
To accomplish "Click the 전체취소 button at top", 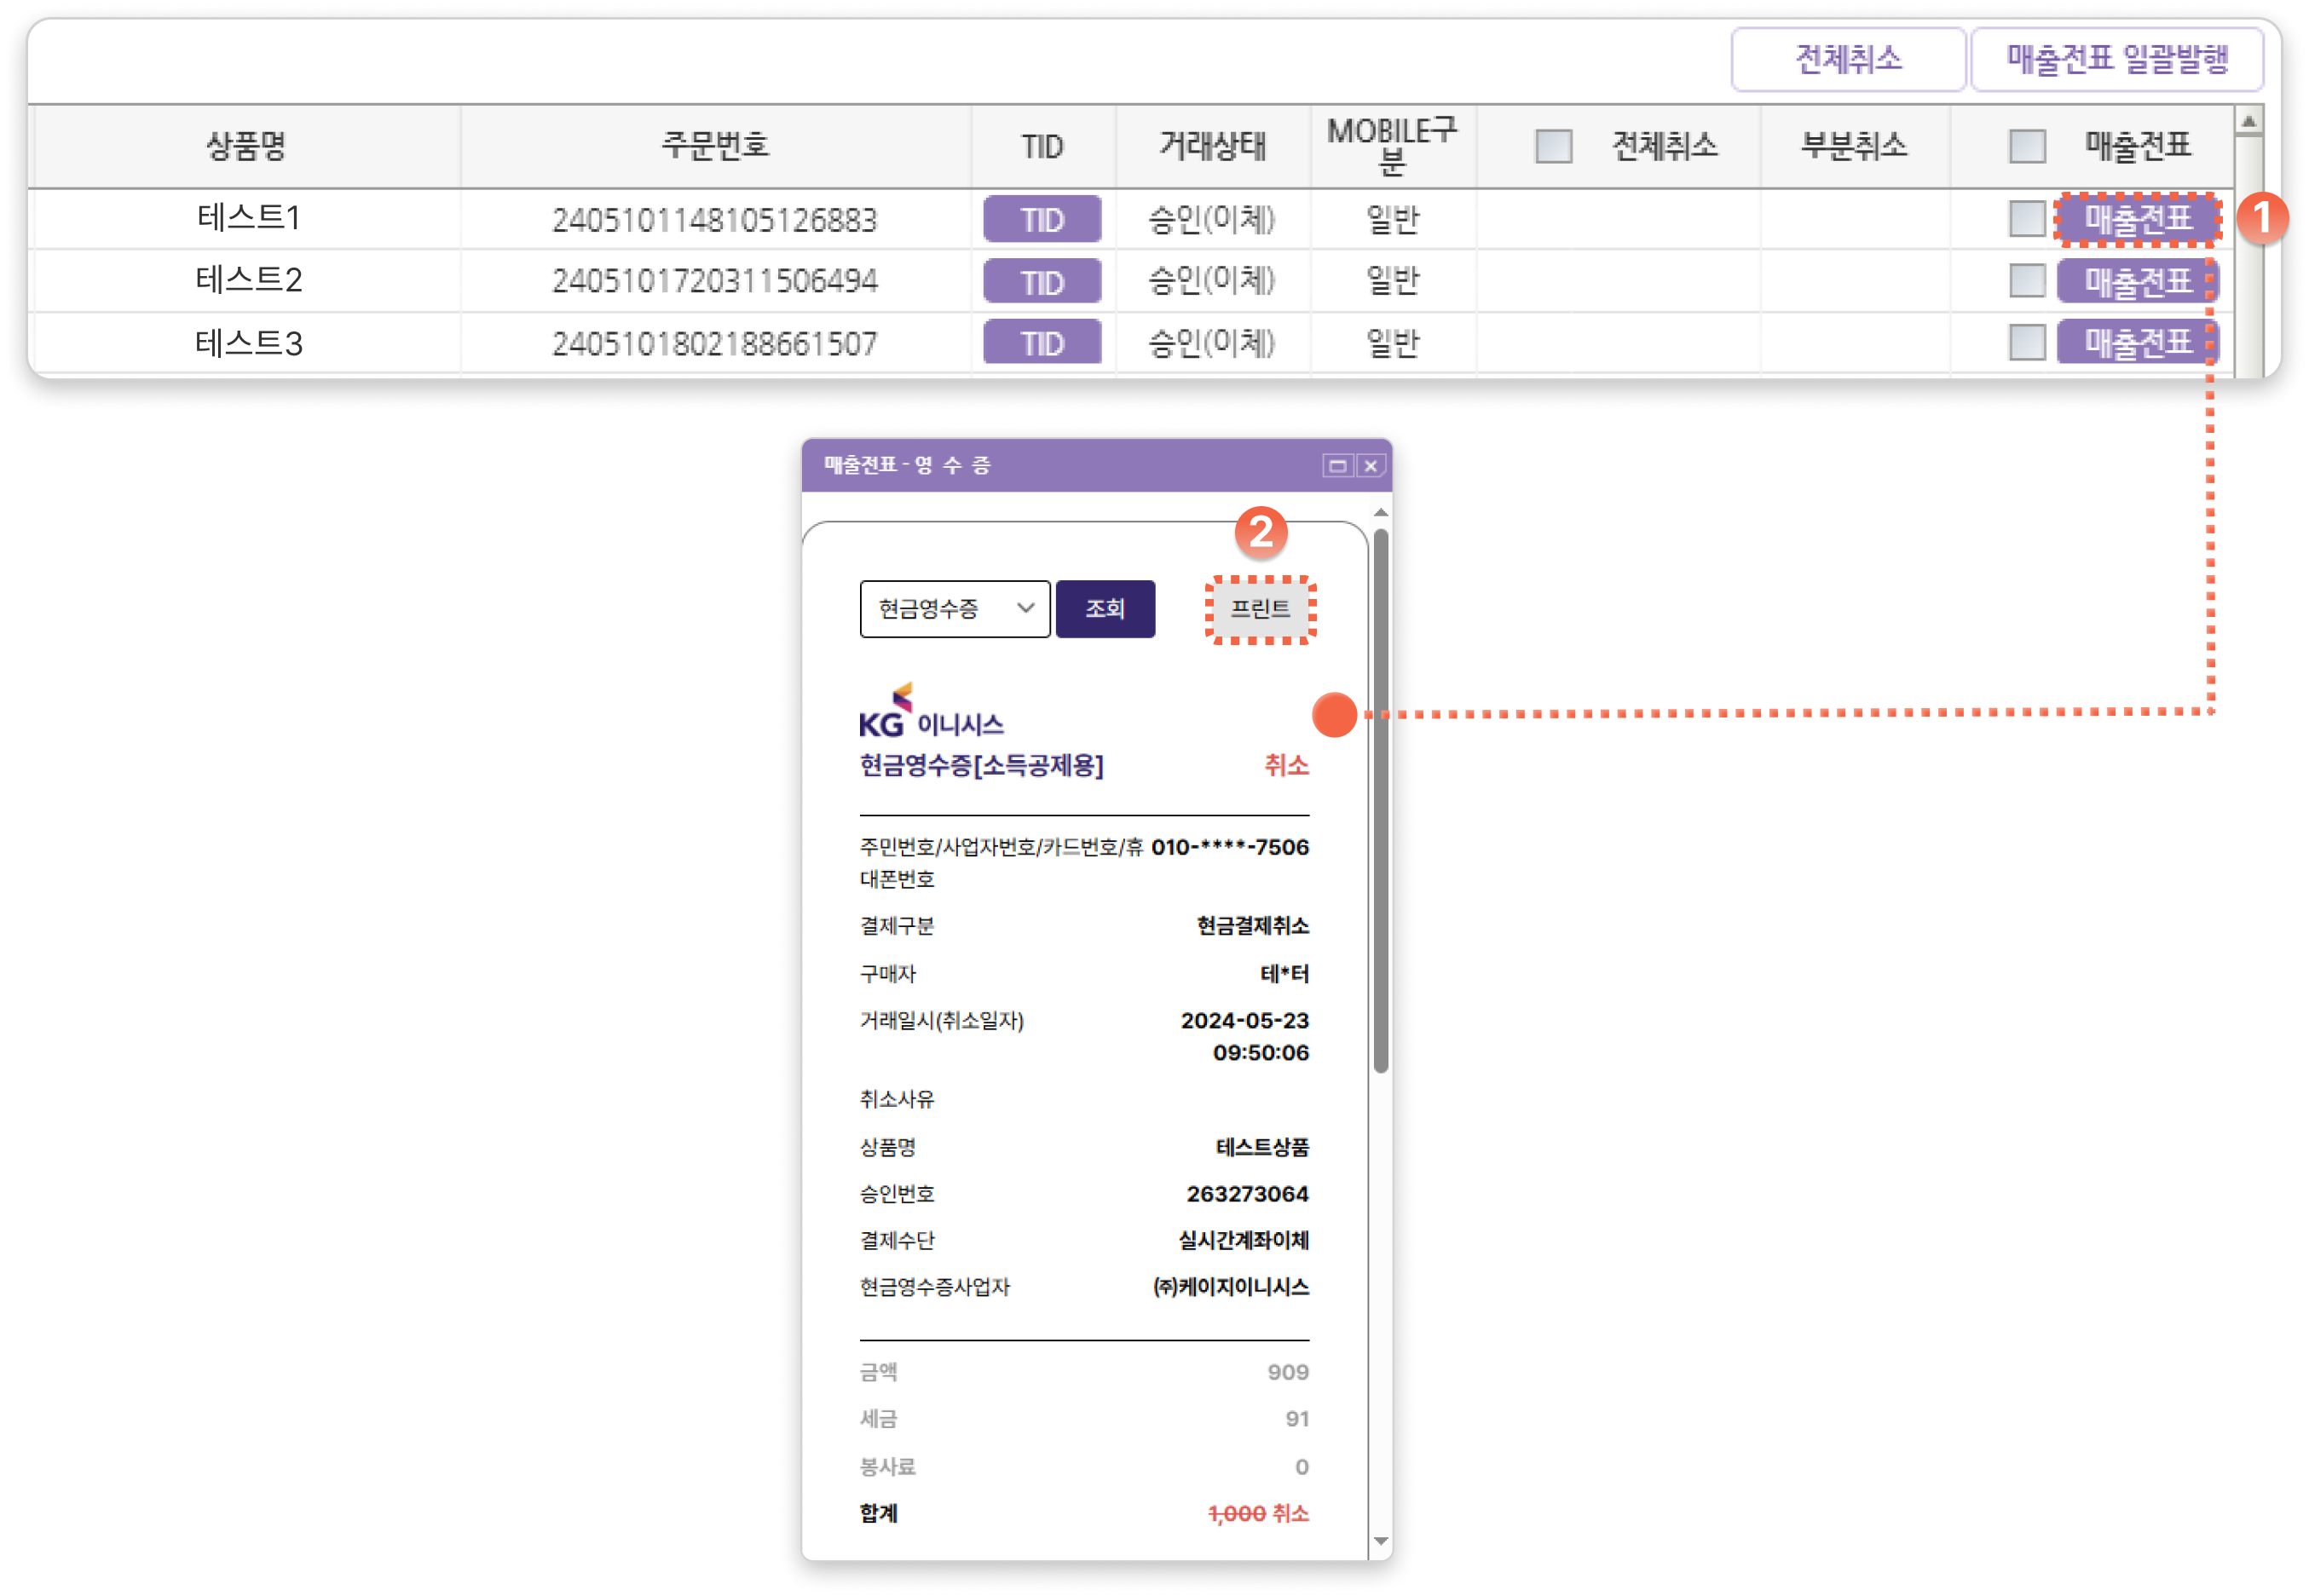I will coord(1848,59).
